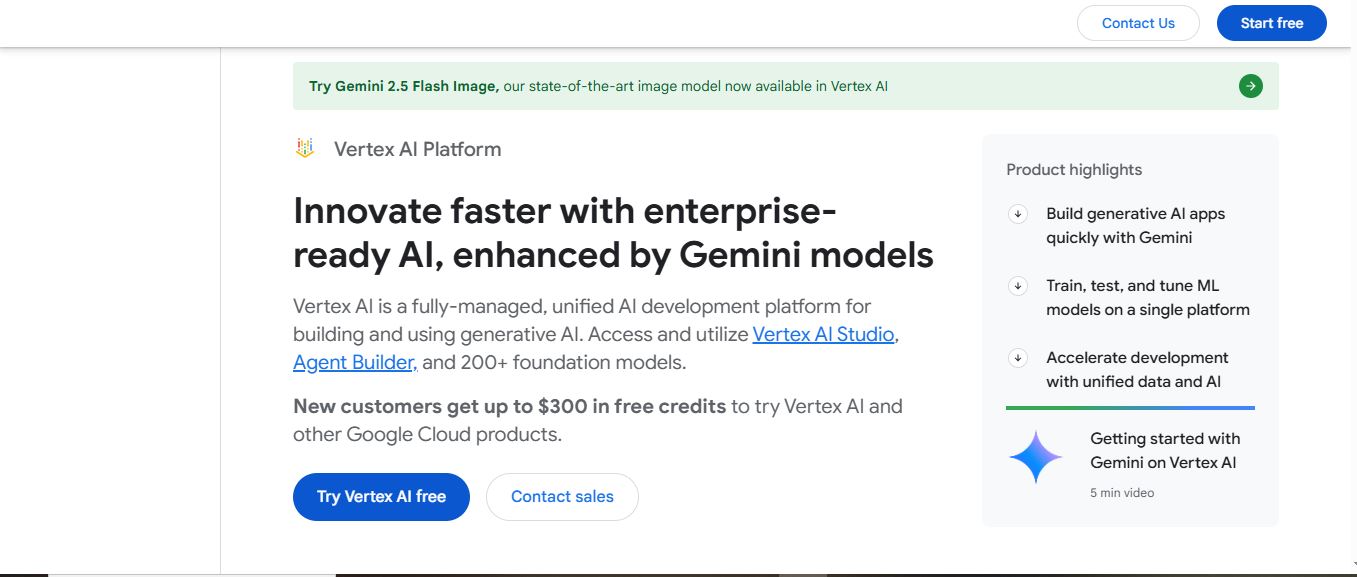
Task: Open Getting started with Gemini on Vertex AI
Action: tap(1164, 450)
